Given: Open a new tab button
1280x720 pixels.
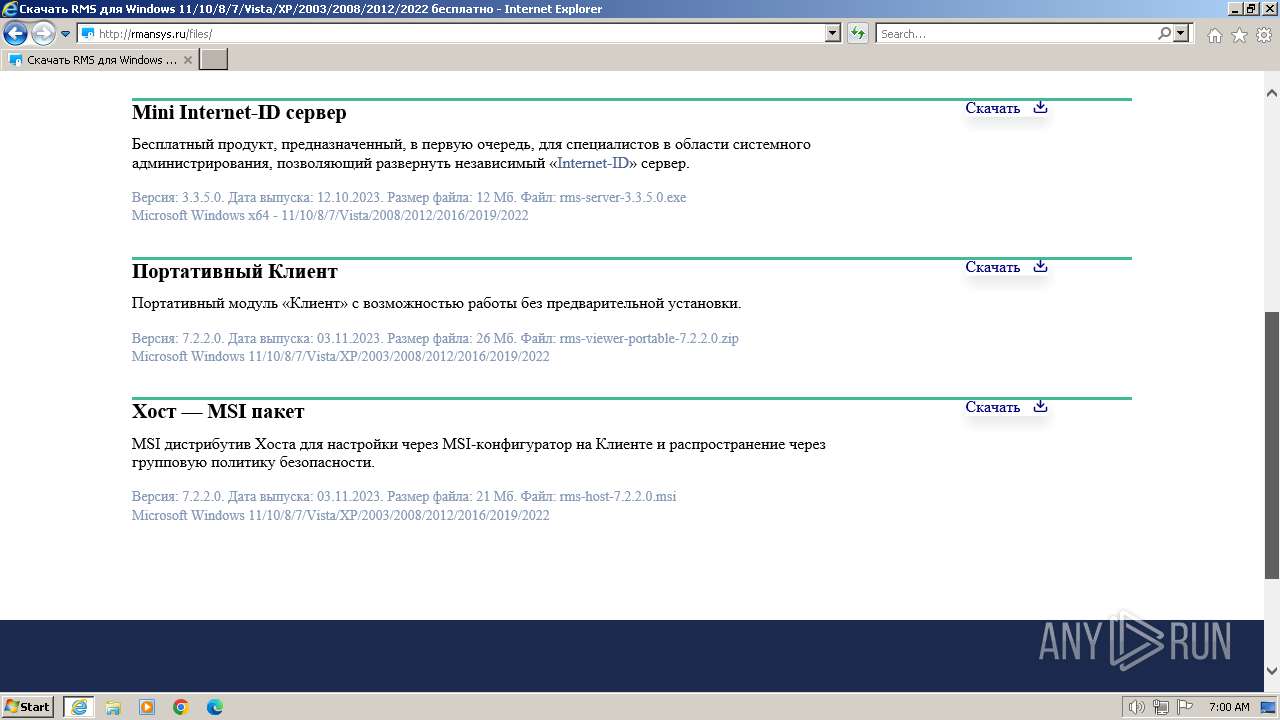Looking at the screenshot, I should click(214, 60).
